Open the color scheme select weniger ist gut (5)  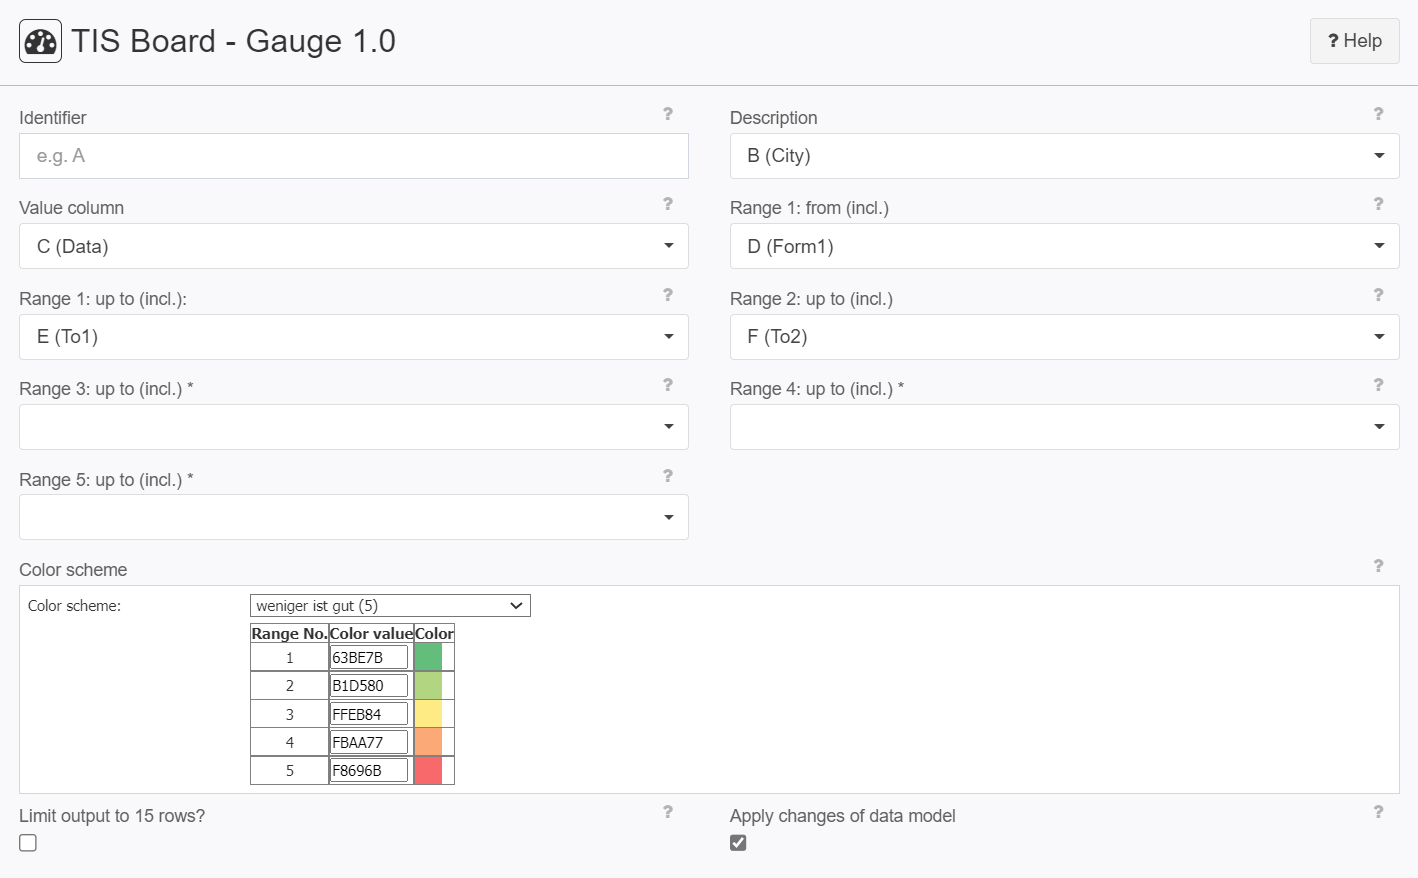(390, 605)
